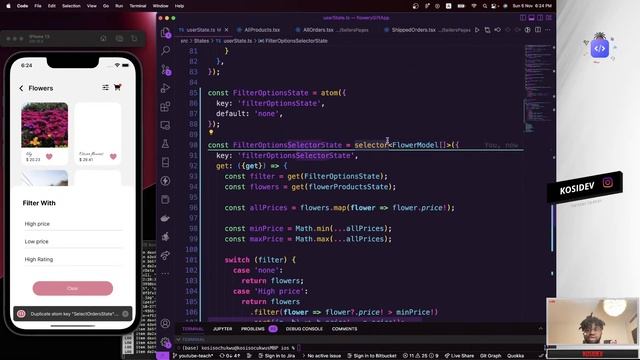Open the Selection menu in the menu bar

tap(71, 6)
